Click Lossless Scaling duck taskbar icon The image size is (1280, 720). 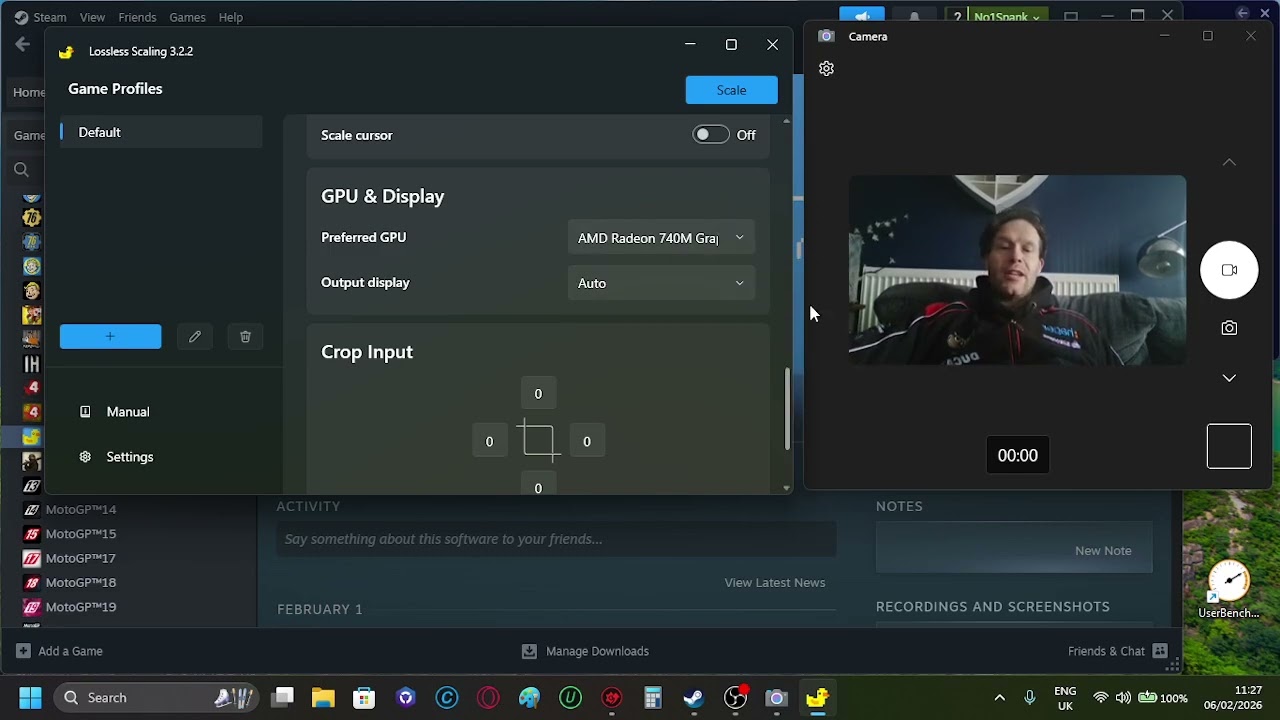pos(817,698)
